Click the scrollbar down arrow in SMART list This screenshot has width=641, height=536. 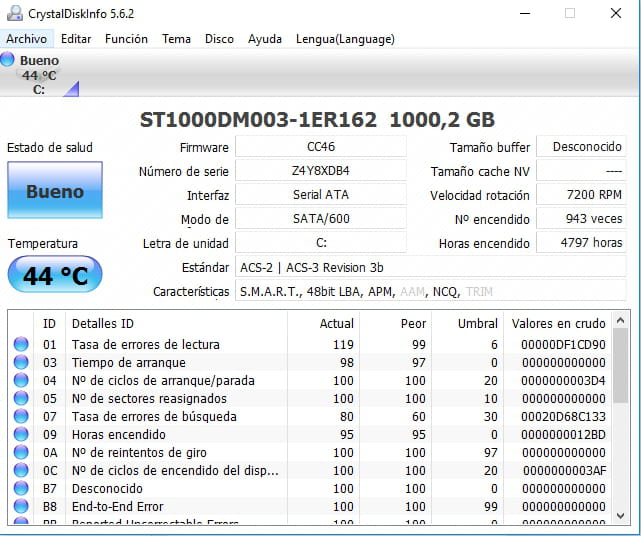(620, 516)
